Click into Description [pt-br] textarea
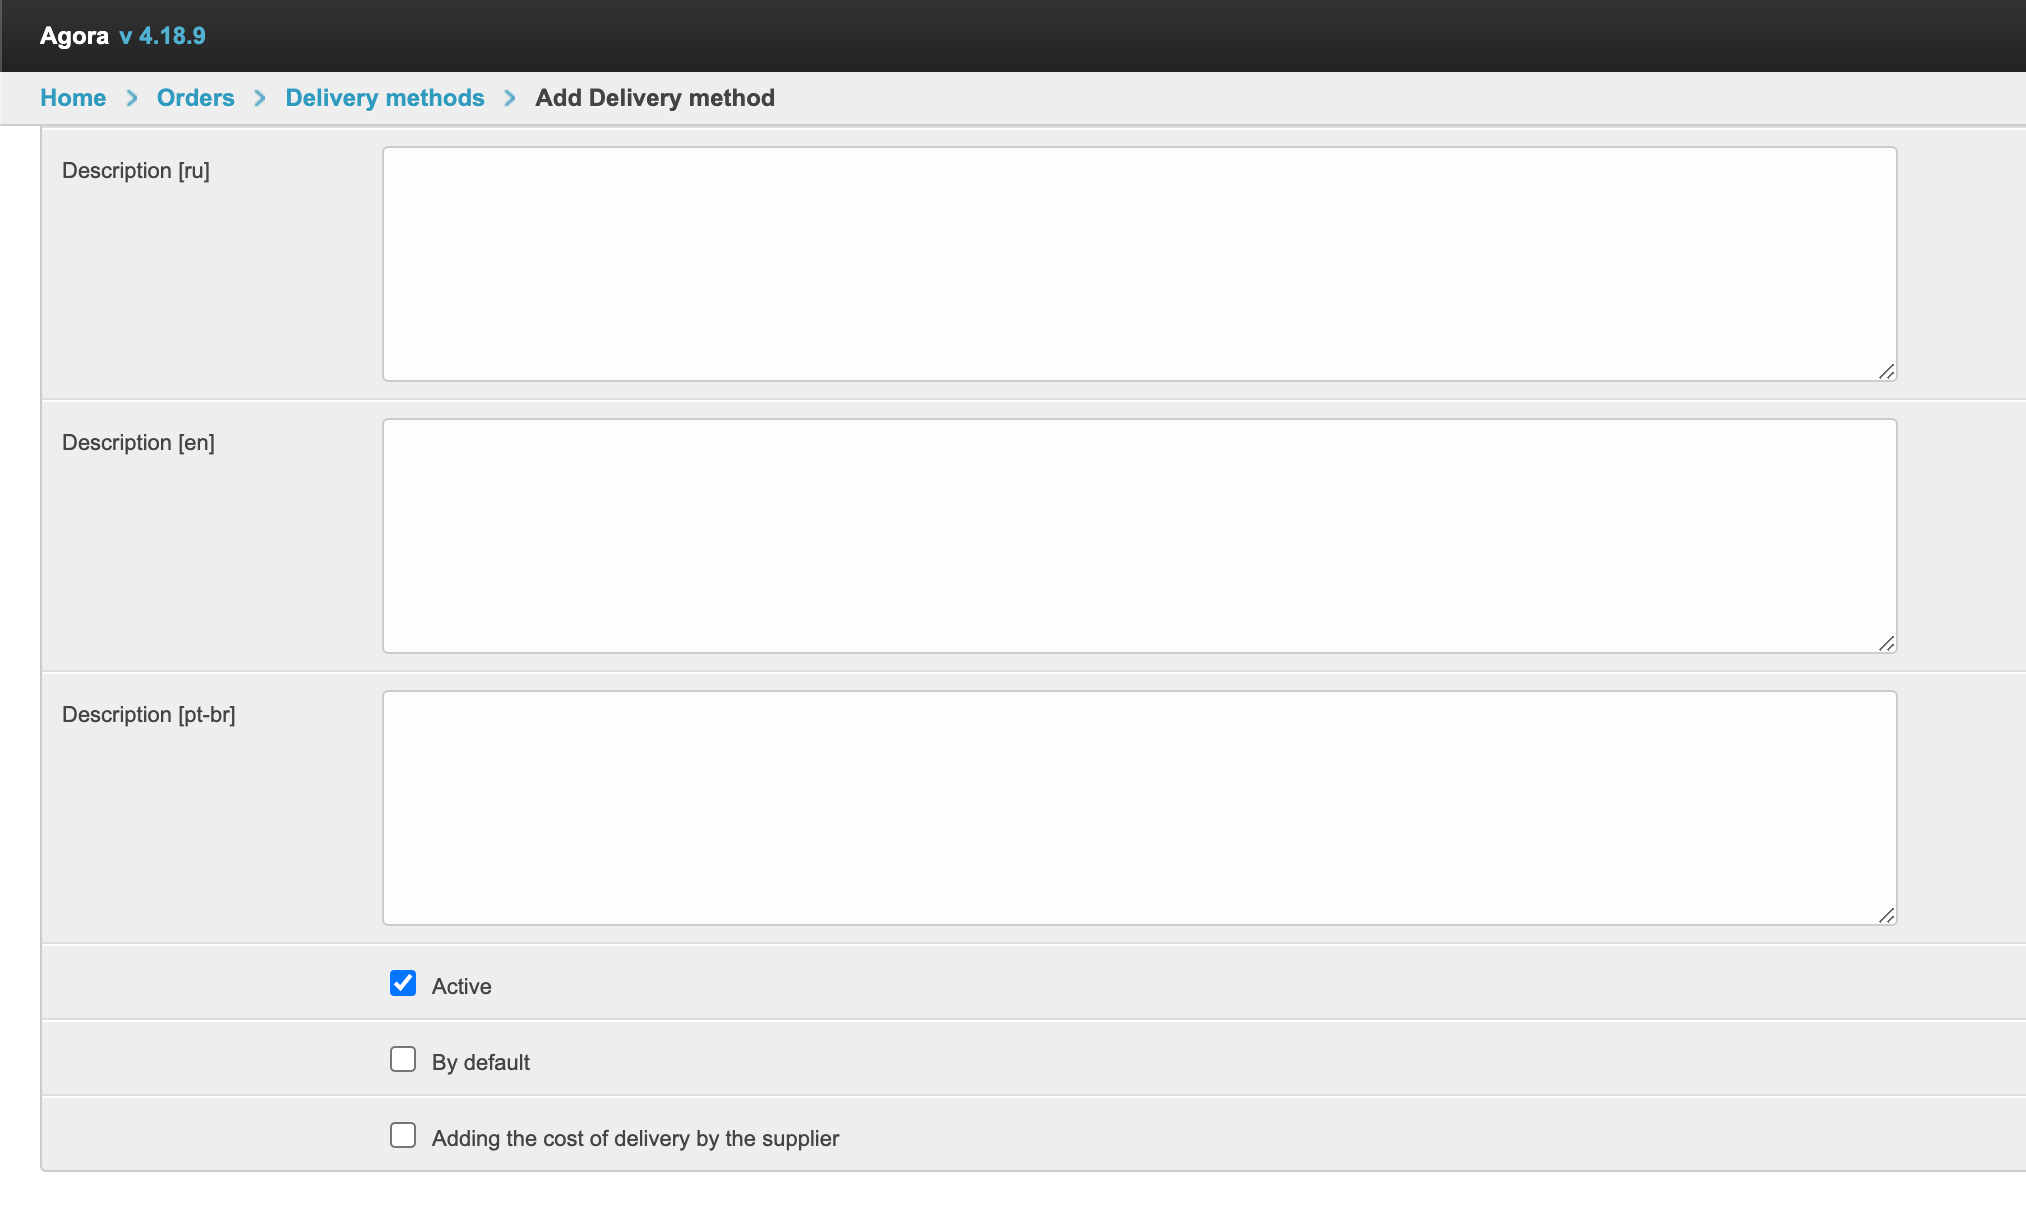Viewport: 2026px width, 1208px height. (x=1139, y=808)
